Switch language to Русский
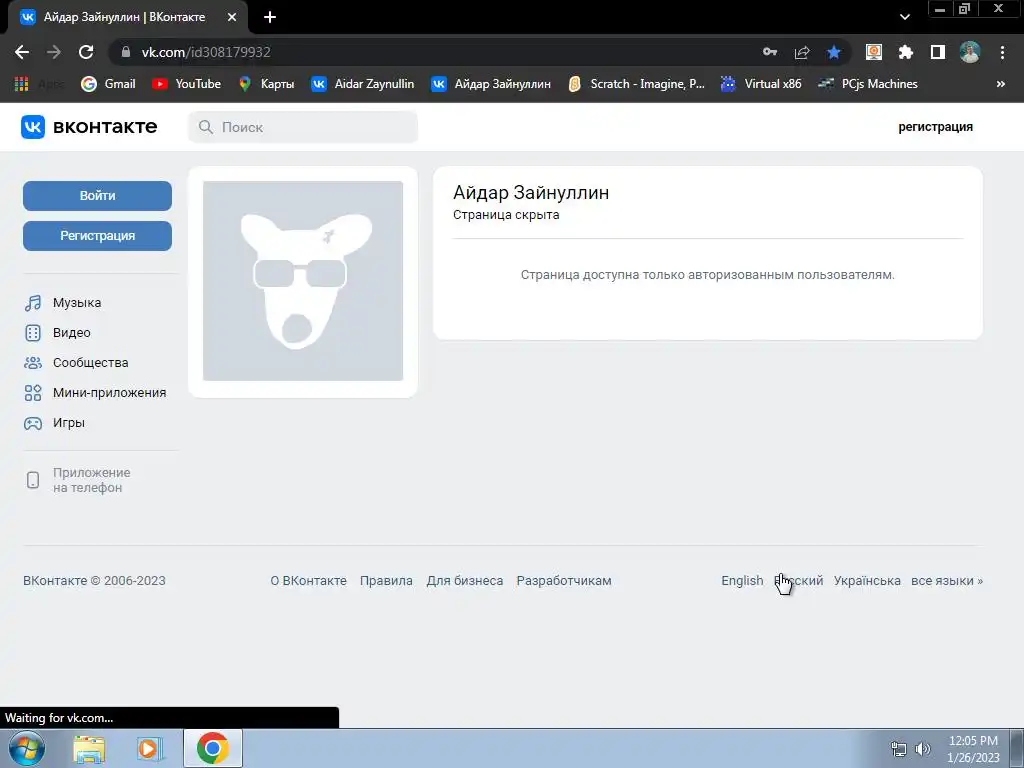Screen dimensions: 1024x768 click(x=799, y=581)
